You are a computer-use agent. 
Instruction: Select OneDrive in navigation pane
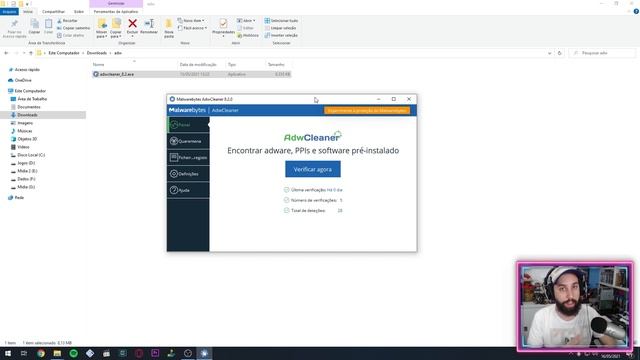coord(23,80)
